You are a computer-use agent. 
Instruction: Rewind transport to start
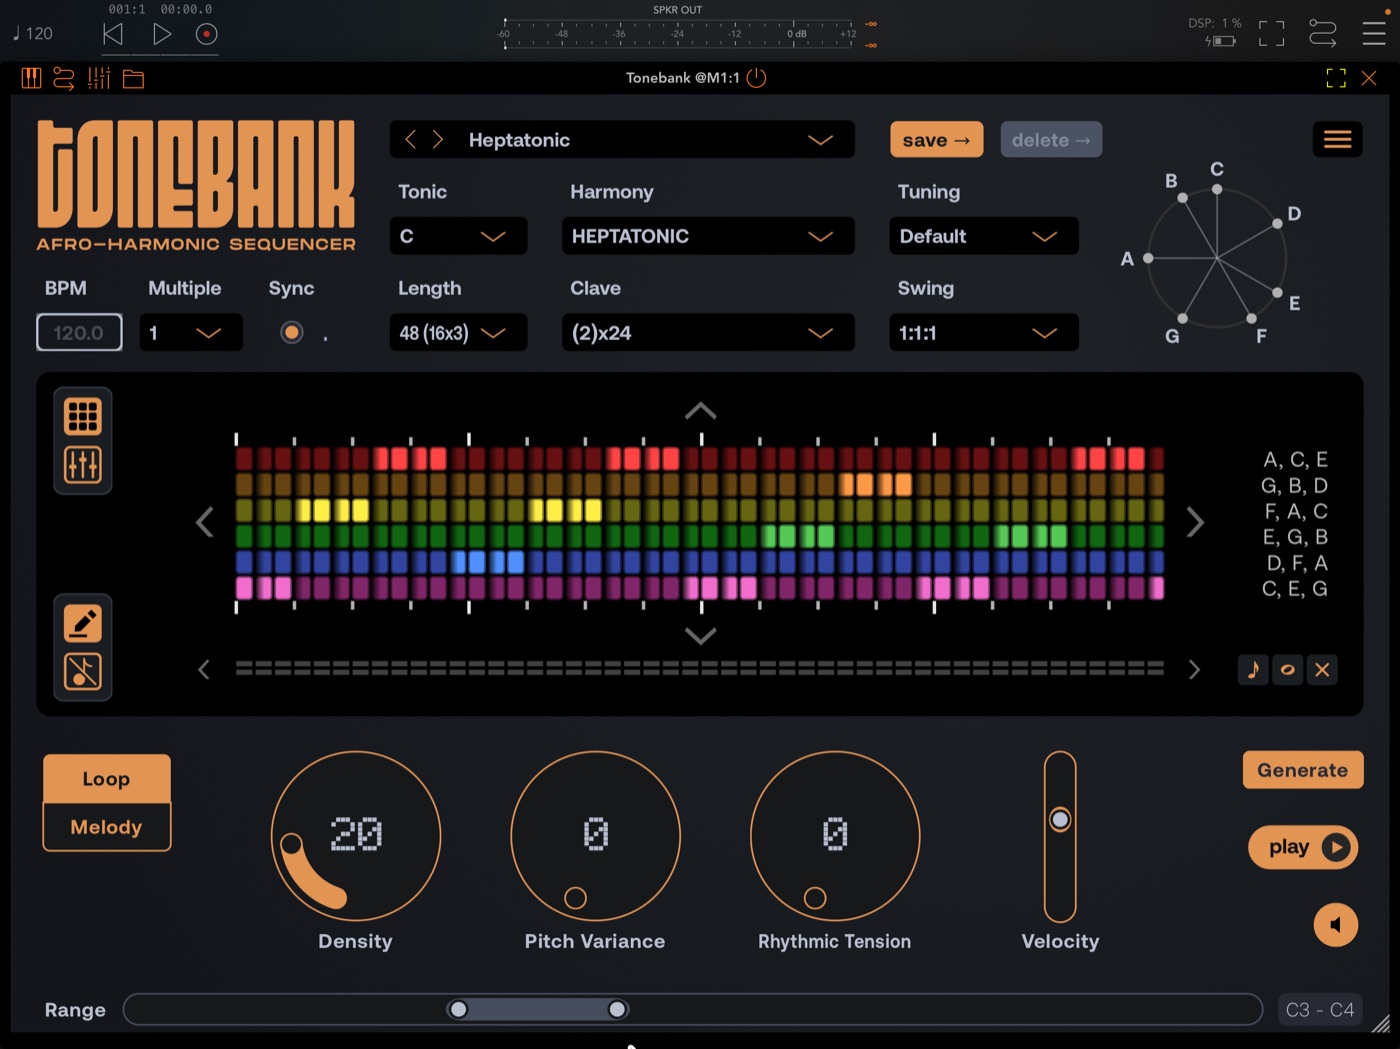coord(113,34)
